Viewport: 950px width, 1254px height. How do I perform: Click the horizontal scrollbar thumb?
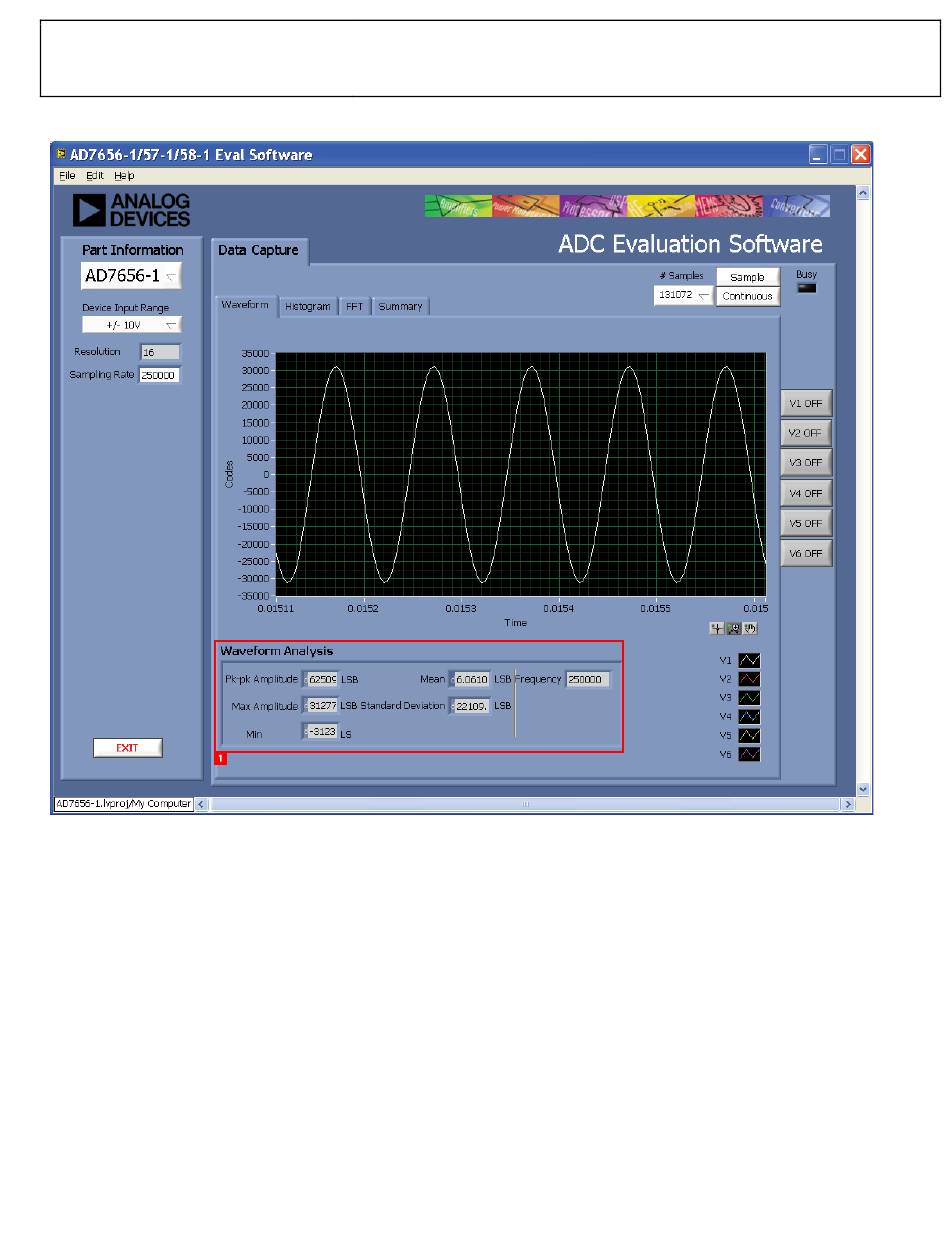click(x=525, y=804)
